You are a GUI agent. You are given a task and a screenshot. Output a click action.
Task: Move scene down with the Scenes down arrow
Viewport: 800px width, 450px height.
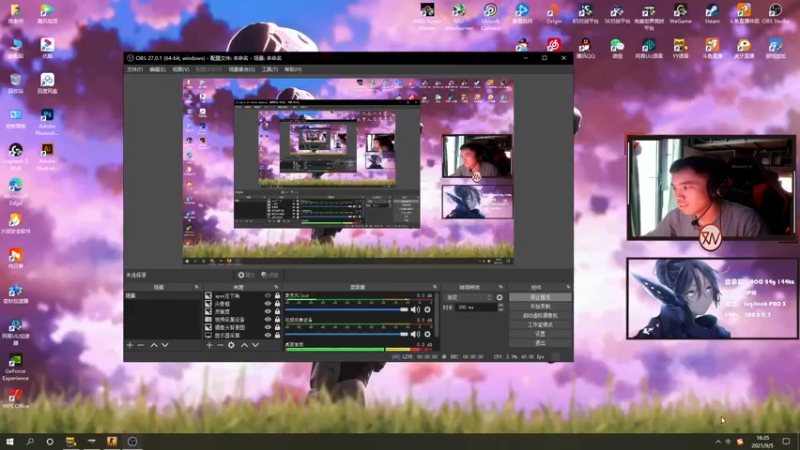pos(165,345)
